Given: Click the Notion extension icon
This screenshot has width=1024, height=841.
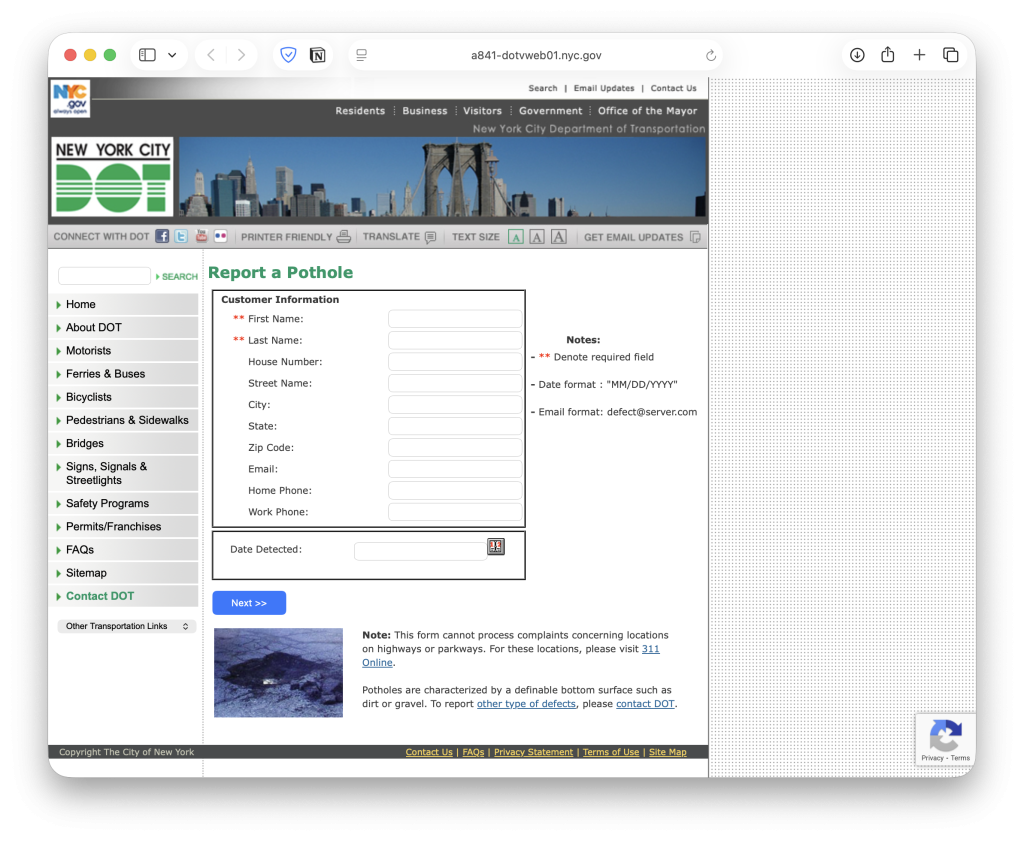Looking at the screenshot, I should click(318, 55).
